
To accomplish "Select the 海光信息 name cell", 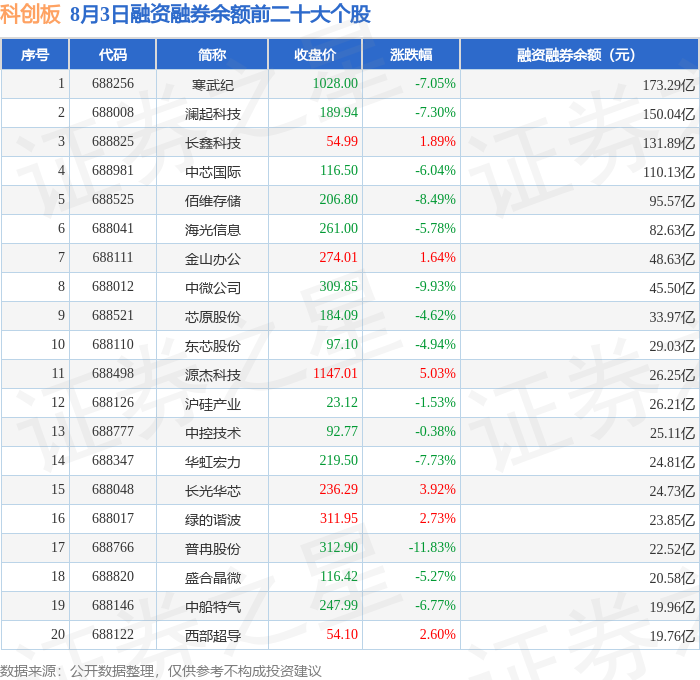I will (212, 229).
